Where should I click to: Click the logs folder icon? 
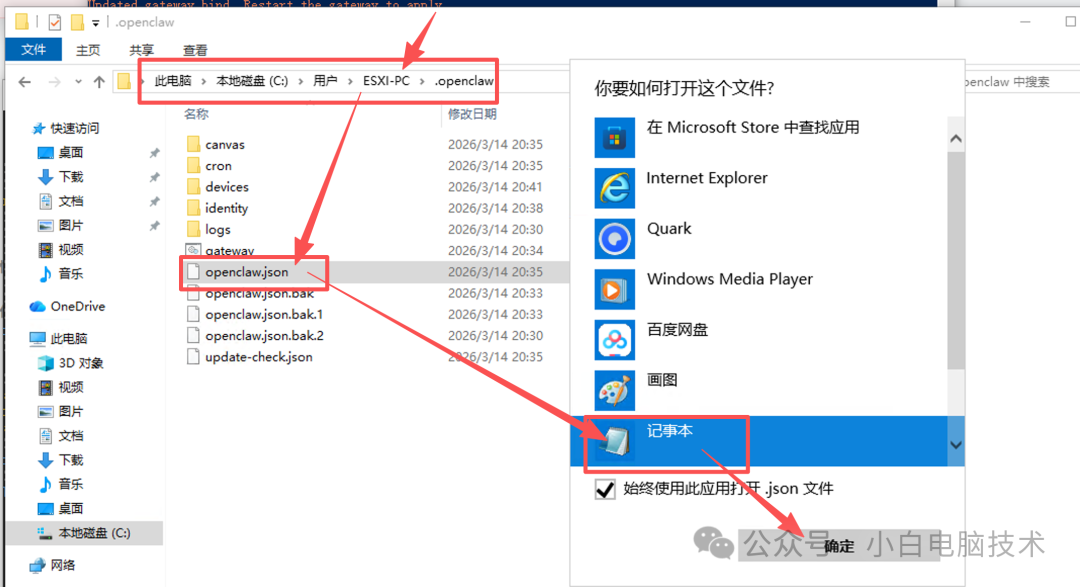(x=194, y=229)
